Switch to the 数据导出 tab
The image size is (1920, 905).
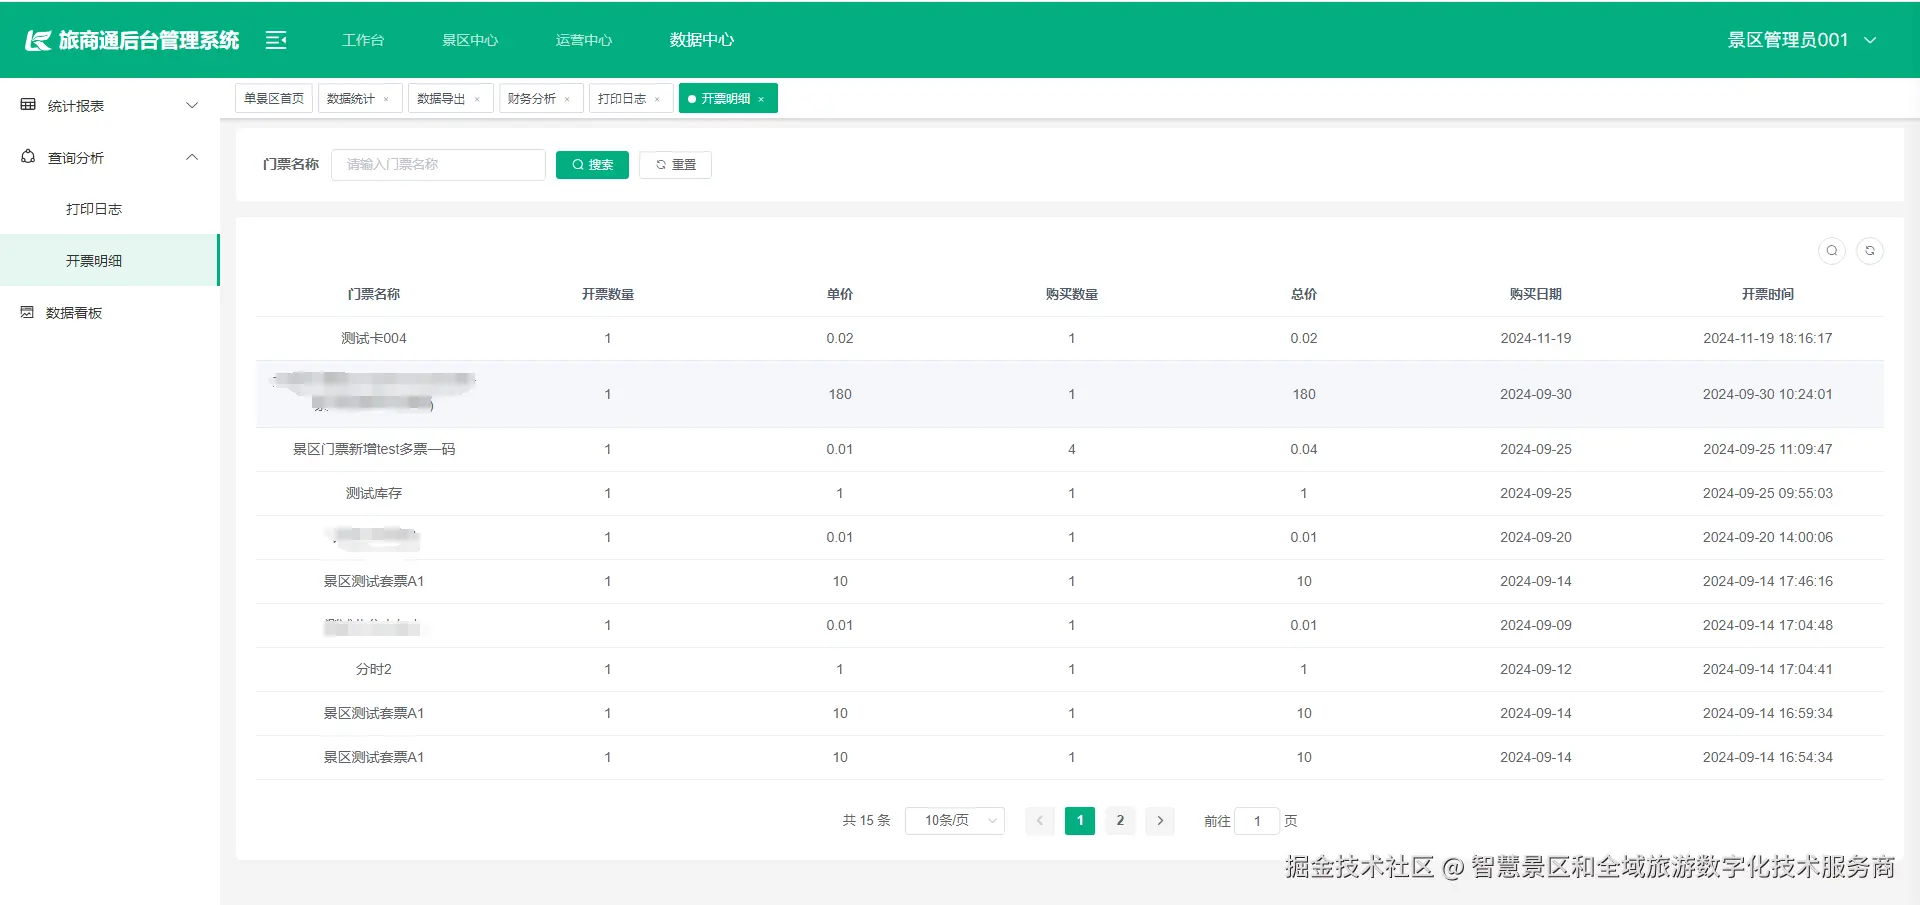point(440,98)
